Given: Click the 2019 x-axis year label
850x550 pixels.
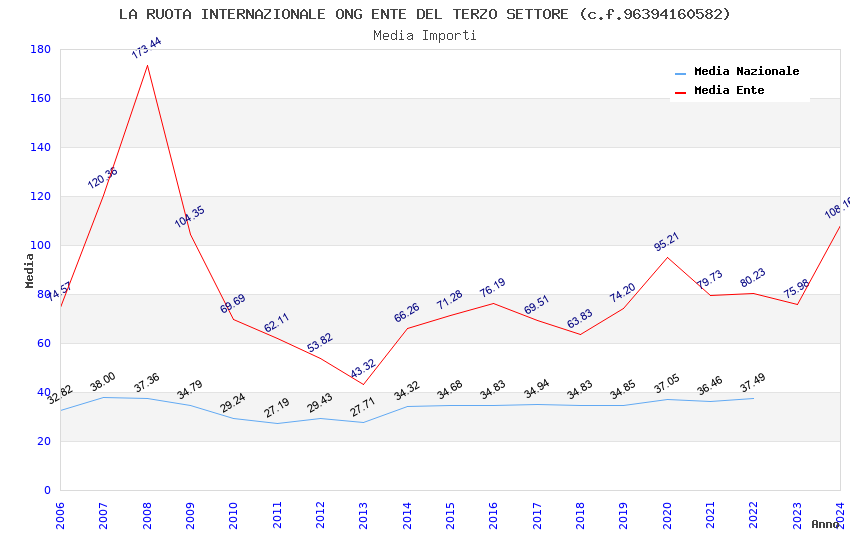Looking at the screenshot, I should tap(623, 515).
